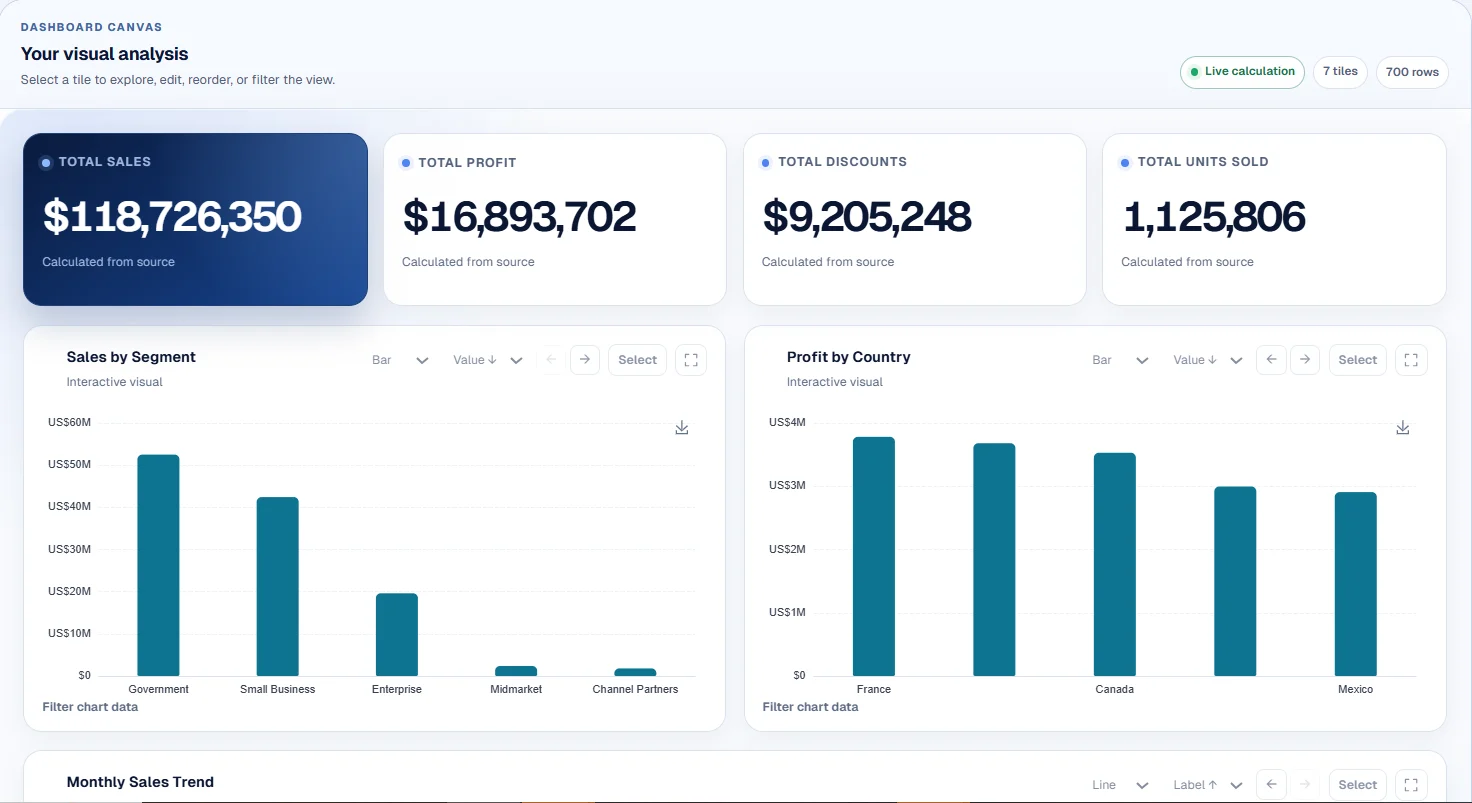Click the Mexico bar in Profit by Country
Image resolution: width=1472 pixels, height=803 pixels.
point(1356,584)
